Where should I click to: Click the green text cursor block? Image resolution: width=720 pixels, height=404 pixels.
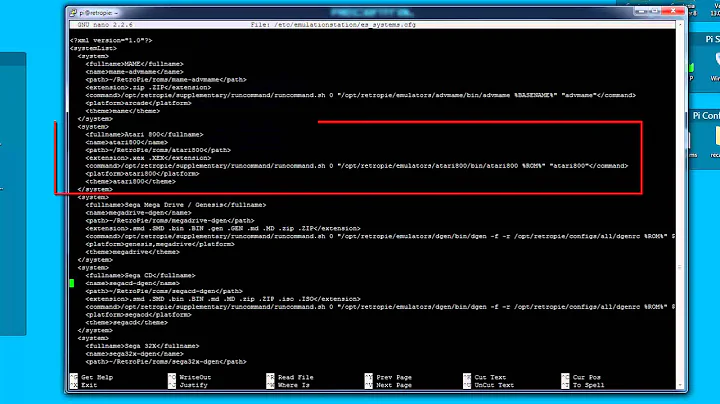[72, 283]
